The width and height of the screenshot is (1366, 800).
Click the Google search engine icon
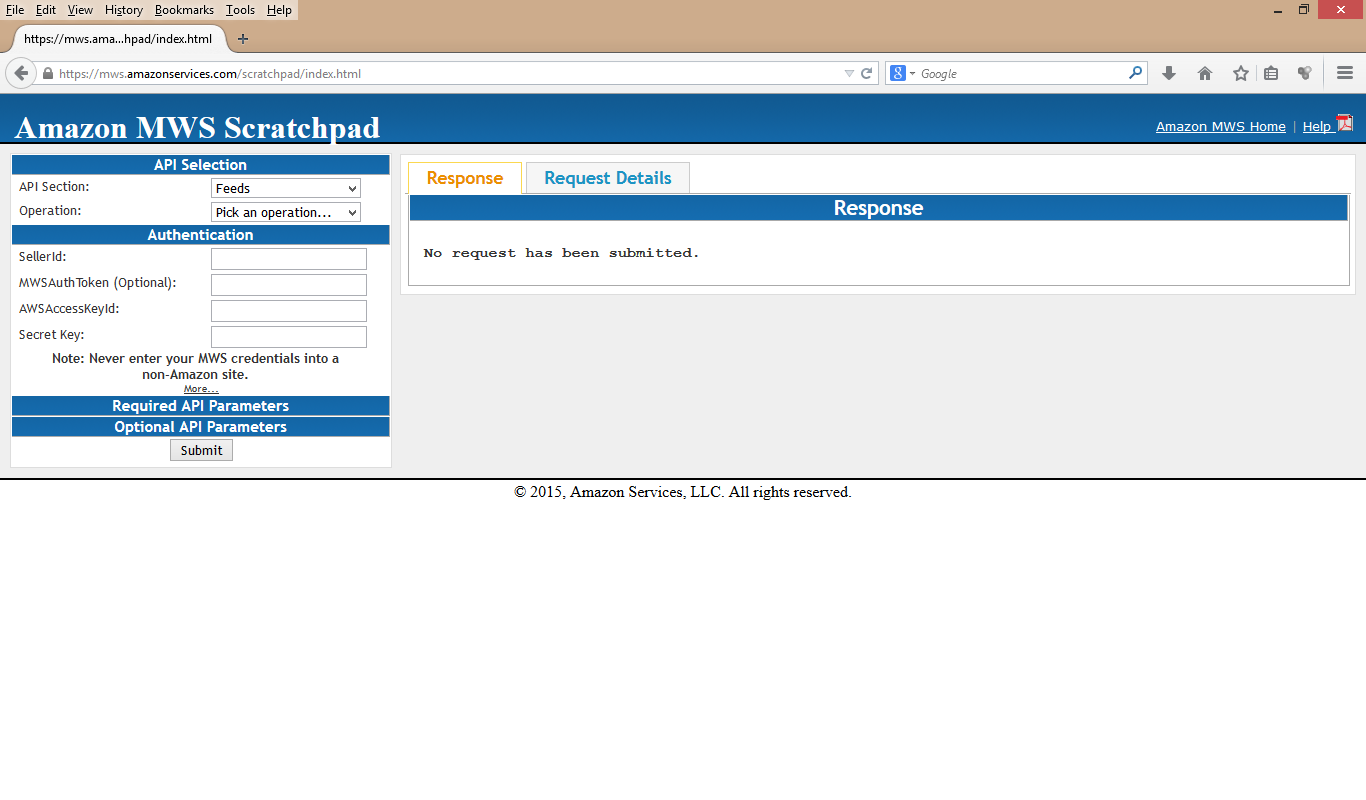pyautogui.click(x=898, y=73)
